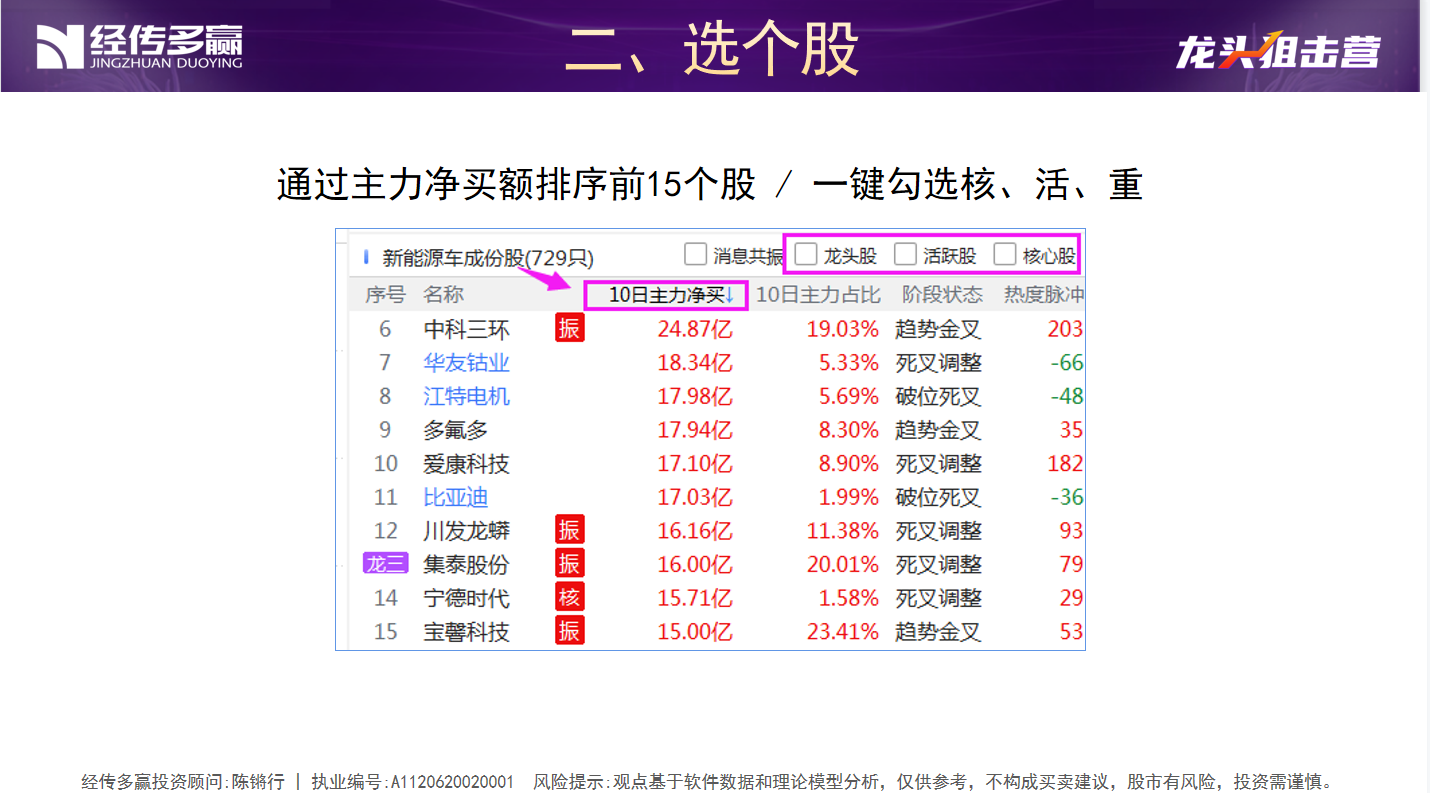Click the -66 heat pulse value
Screen dimensions: 1430x793
(x=1067, y=363)
